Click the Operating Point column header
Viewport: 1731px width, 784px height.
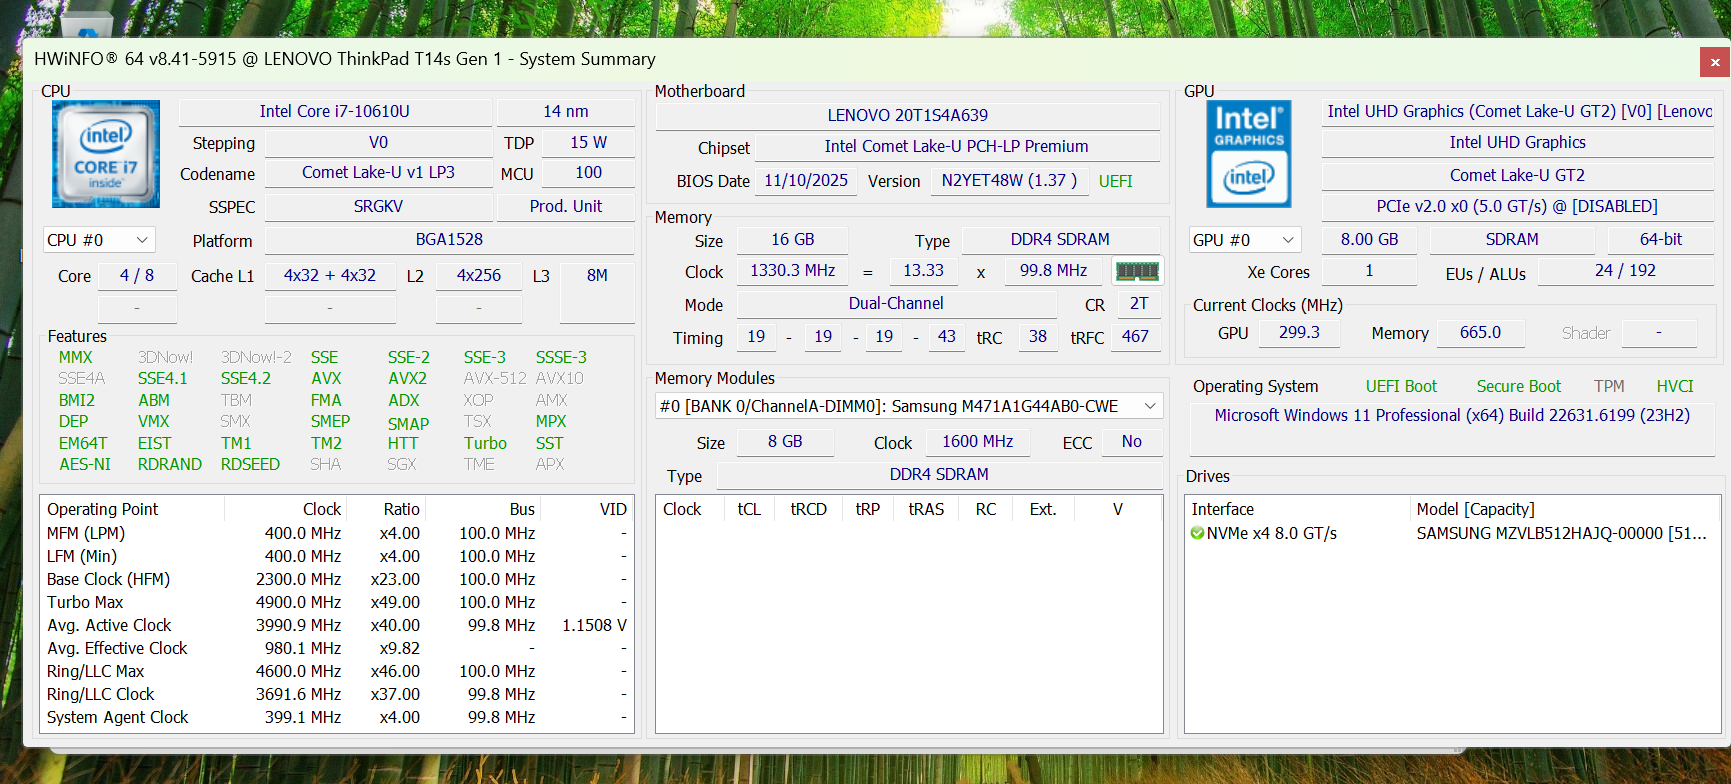tap(133, 510)
